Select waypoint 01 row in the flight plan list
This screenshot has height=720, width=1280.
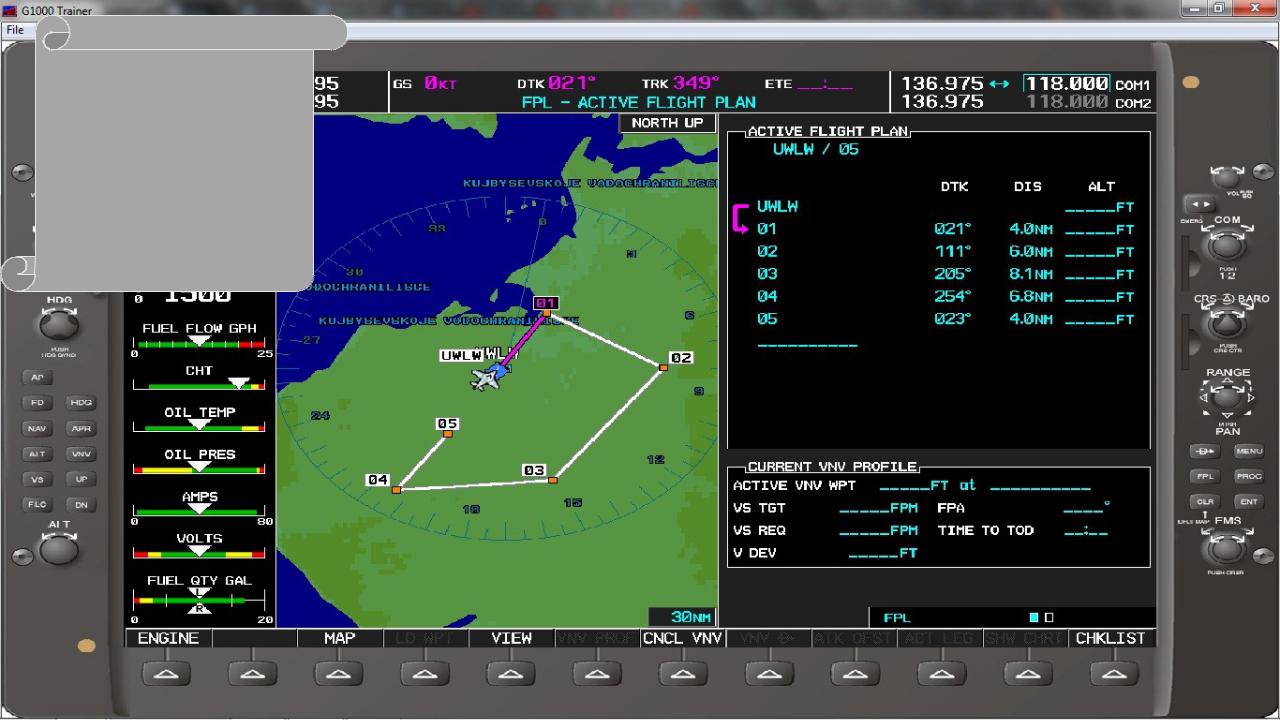tap(945, 229)
